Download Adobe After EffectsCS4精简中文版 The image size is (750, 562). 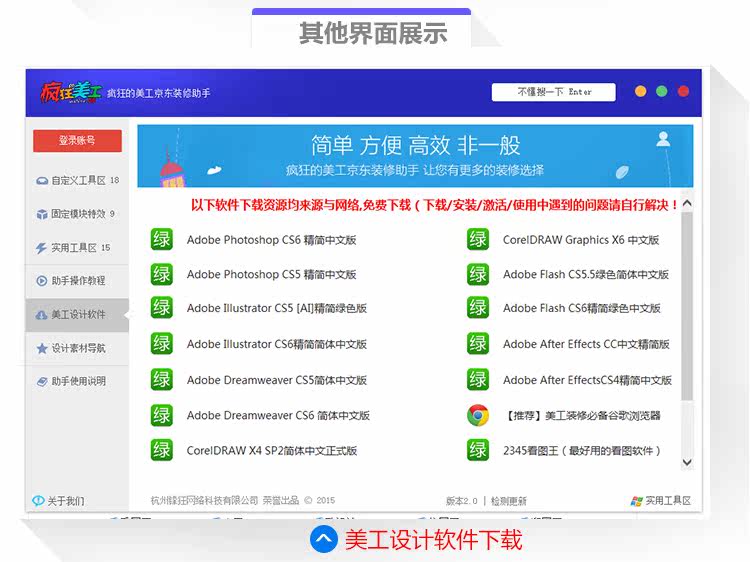tap(587, 380)
